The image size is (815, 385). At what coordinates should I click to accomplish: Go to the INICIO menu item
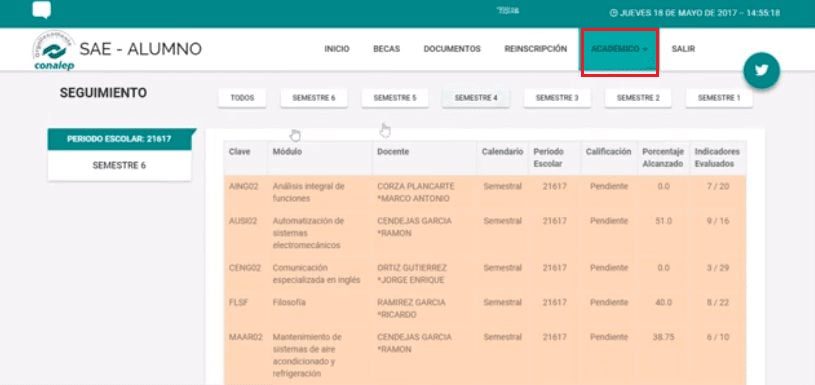click(337, 49)
